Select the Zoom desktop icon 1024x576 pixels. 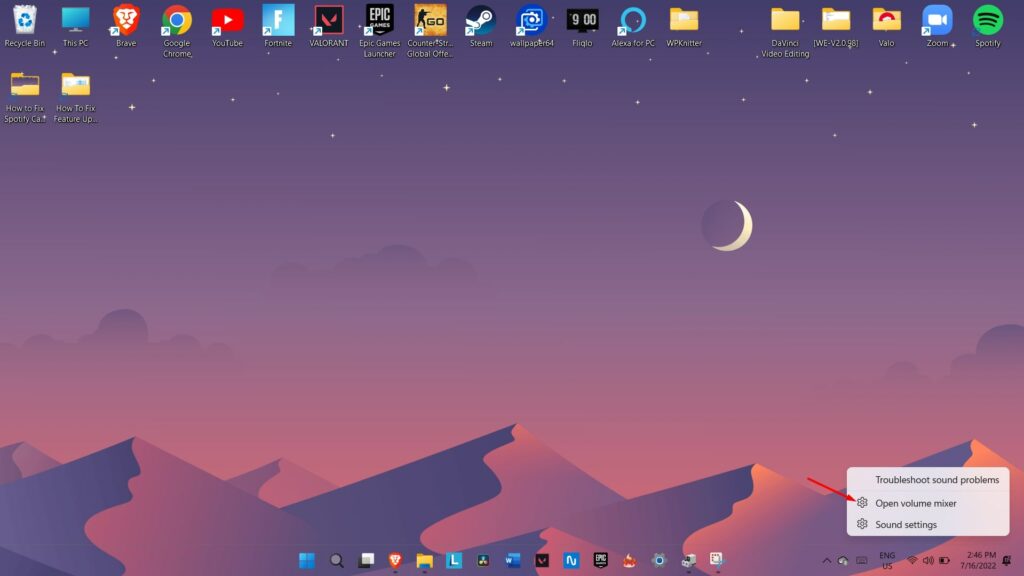click(x=937, y=20)
